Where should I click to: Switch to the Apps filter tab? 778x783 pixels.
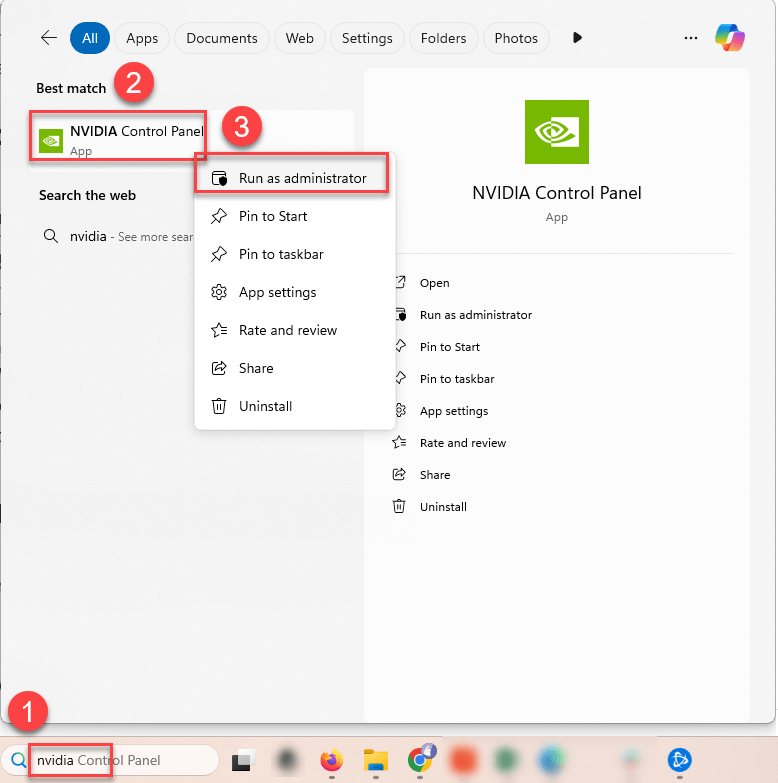tap(142, 38)
